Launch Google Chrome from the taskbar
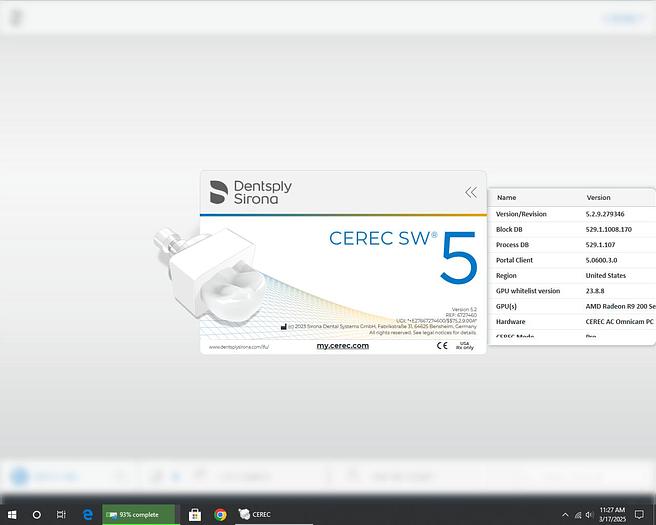The width and height of the screenshot is (656, 525). pyautogui.click(x=220, y=515)
